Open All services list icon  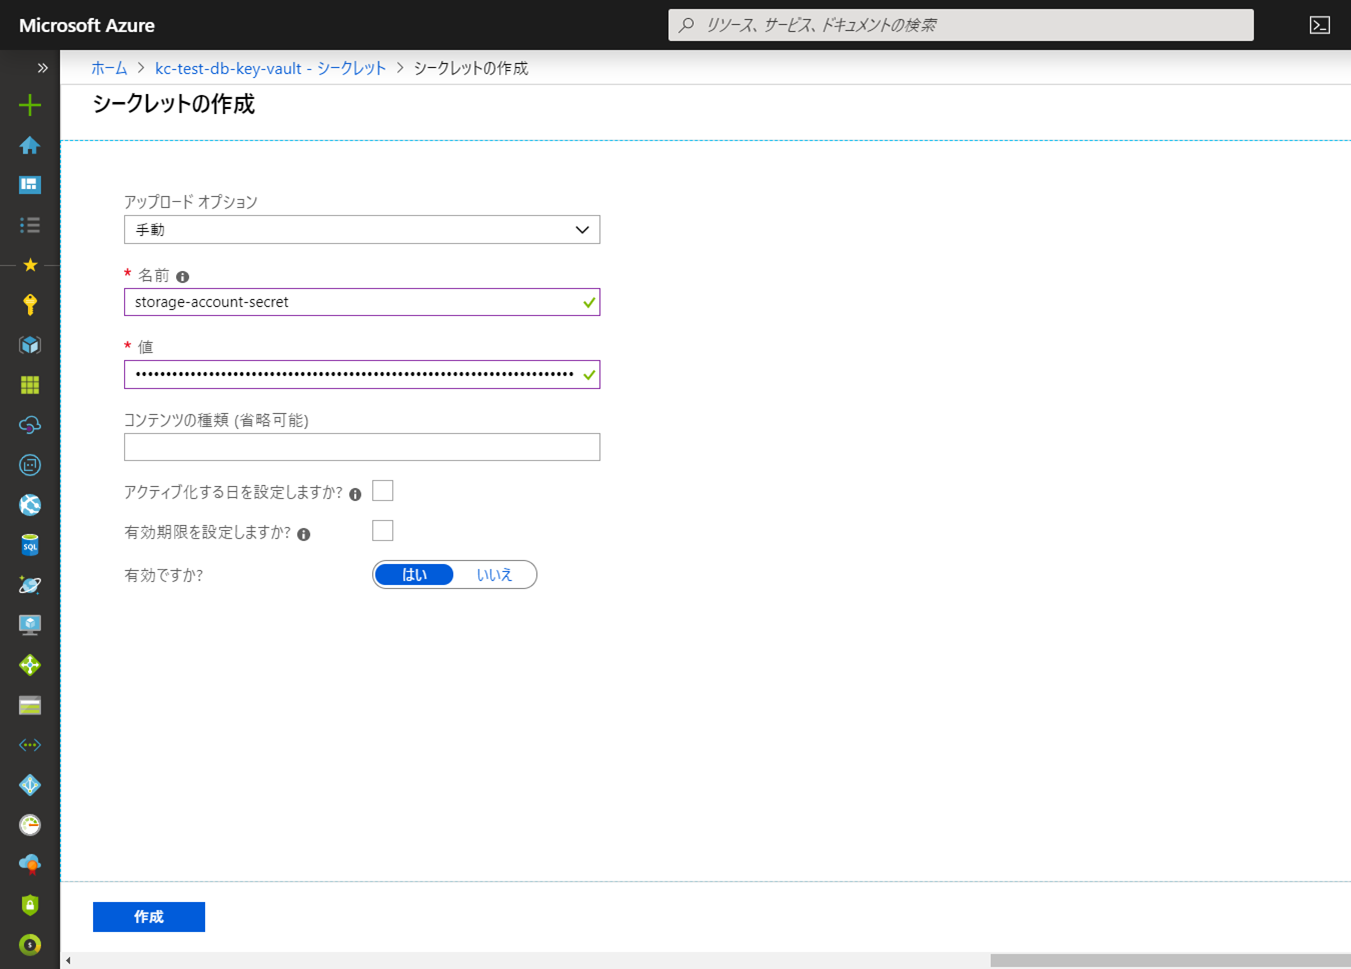click(30, 225)
